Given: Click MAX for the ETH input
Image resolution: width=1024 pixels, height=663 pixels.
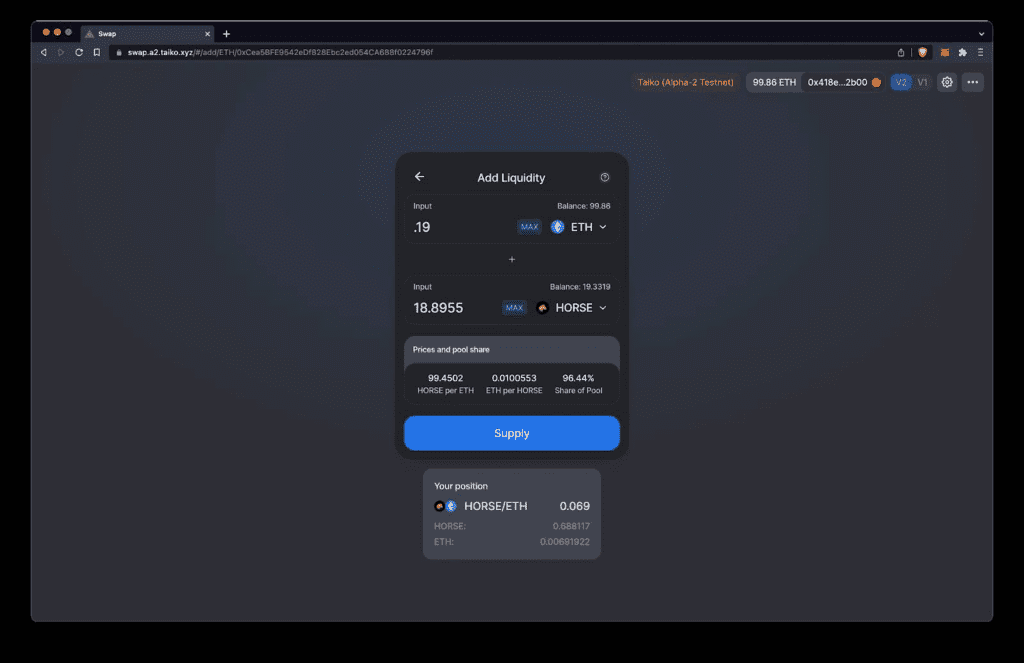Looking at the screenshot, I should (529, 227).
